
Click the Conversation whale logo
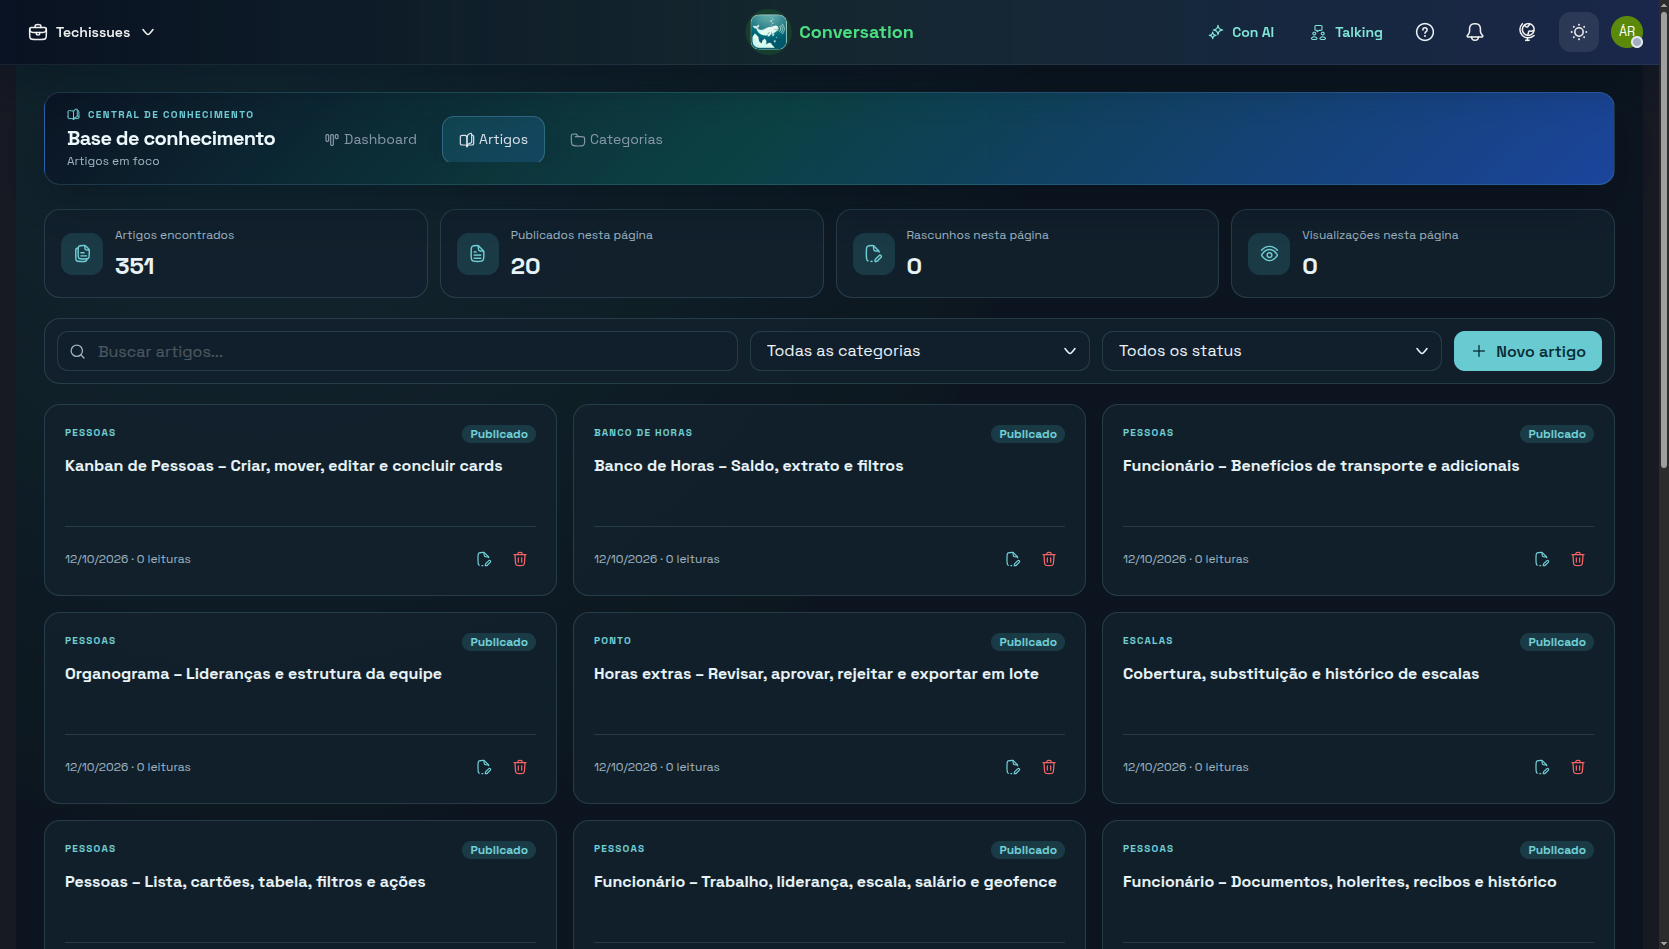(x=769, y=32)
